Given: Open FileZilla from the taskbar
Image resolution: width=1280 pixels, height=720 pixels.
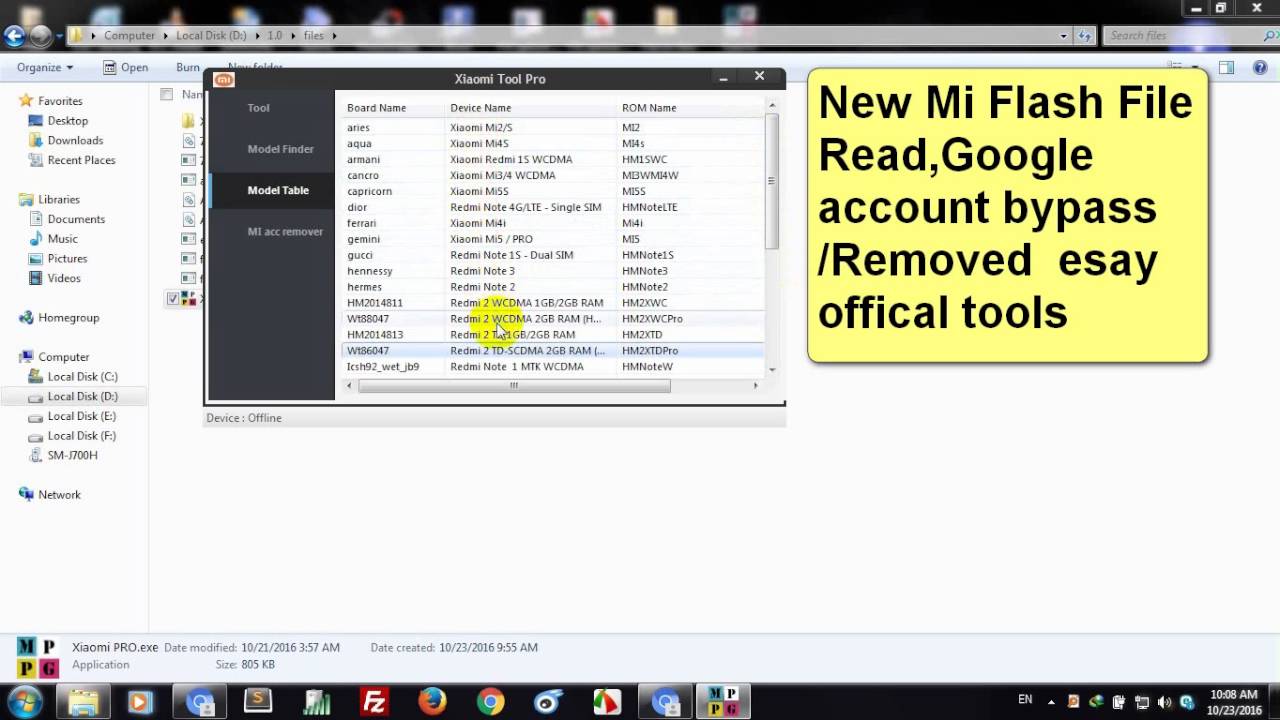Looking at the screenshot, I should (x=374, y=702).
